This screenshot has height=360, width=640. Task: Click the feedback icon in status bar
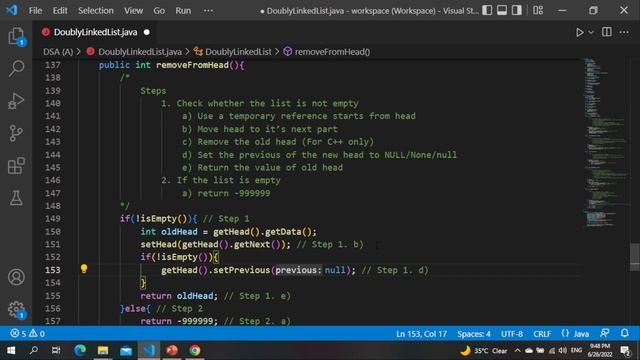point(604,333)
